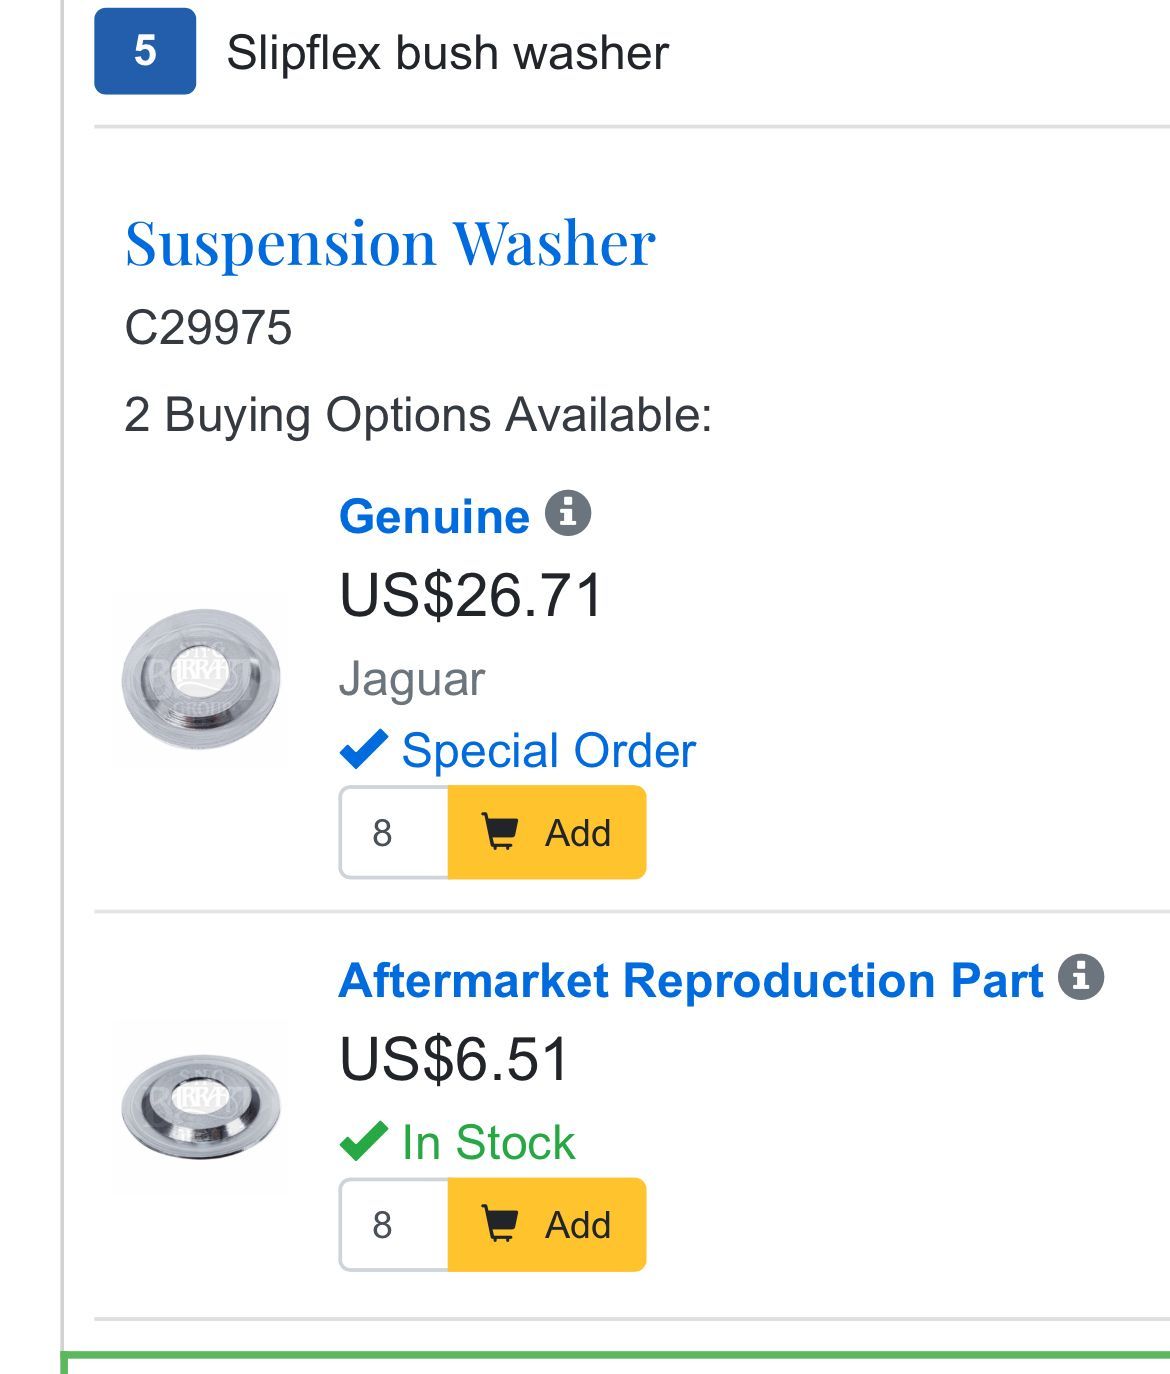1170x1374 pixels.
Task: Click the In Stock availability text
Action: coord(488,1142)
